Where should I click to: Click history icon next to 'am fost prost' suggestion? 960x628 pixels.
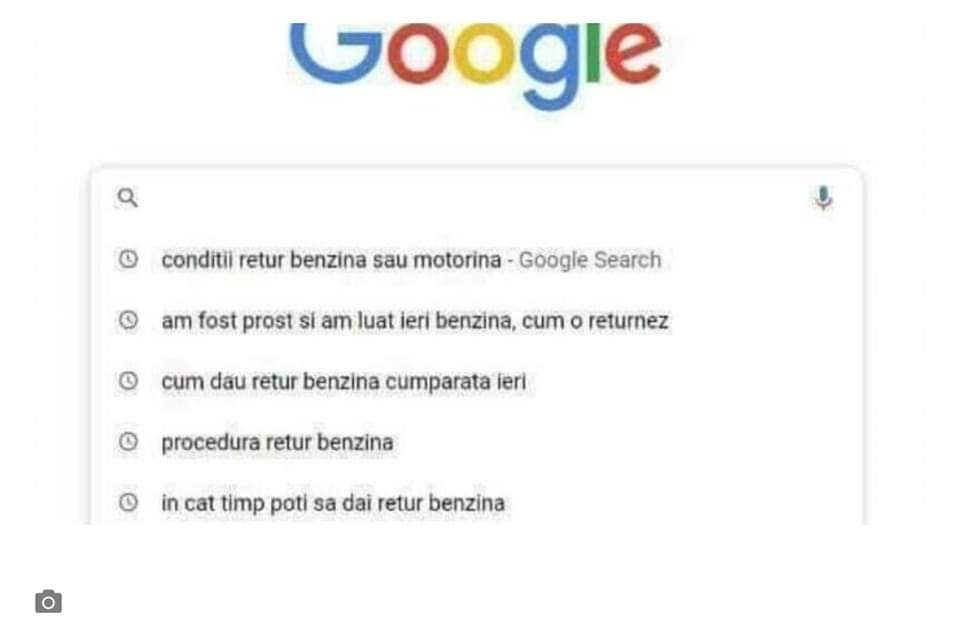[x=127, y=321]
